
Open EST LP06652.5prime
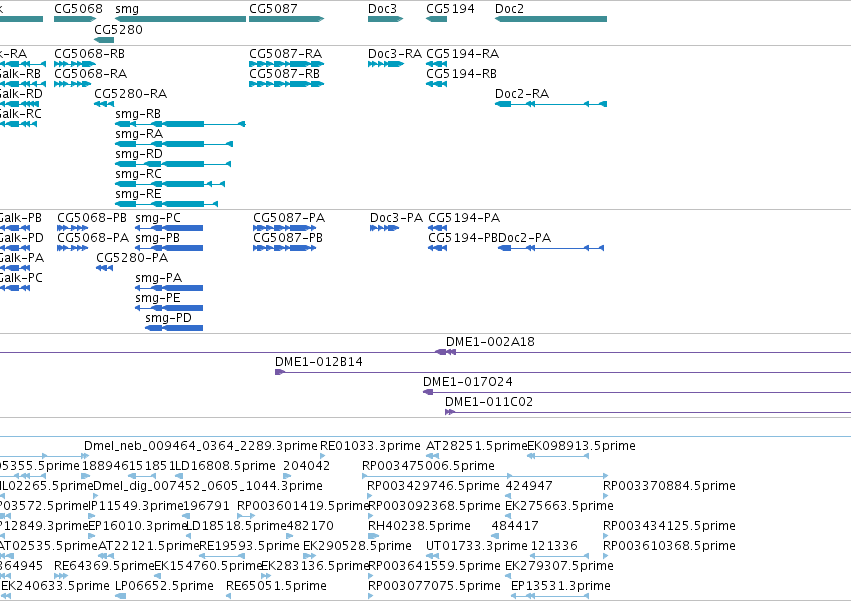(164, 586)
